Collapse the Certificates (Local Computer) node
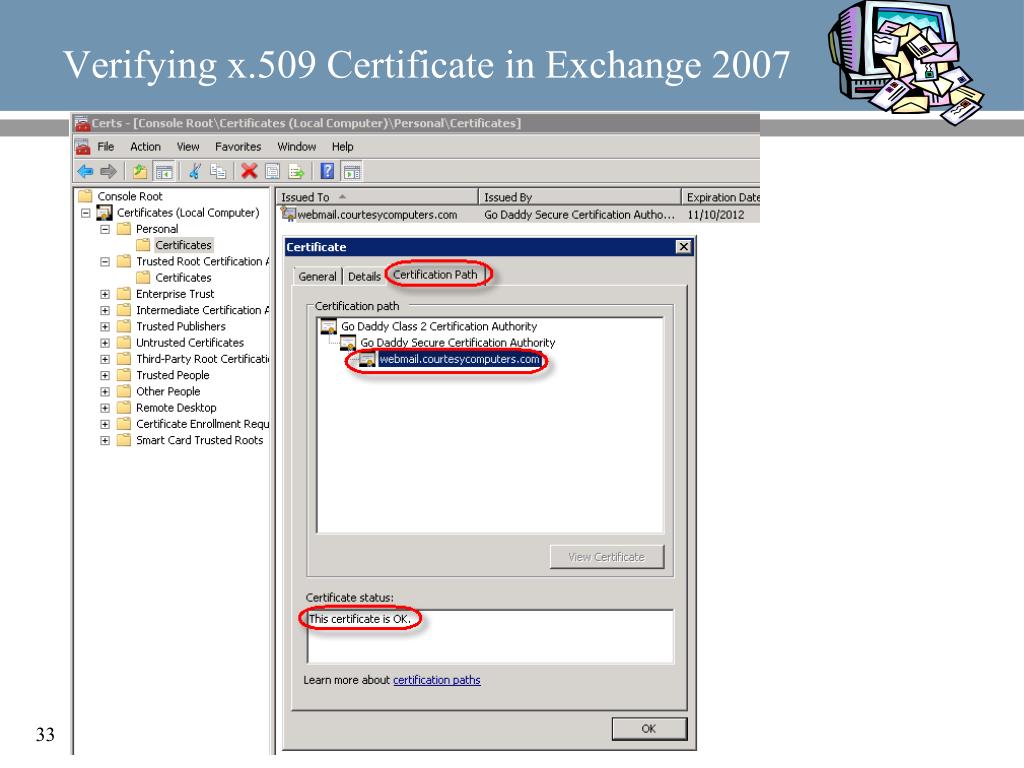 pyautogui.click(x=86, y=213)
